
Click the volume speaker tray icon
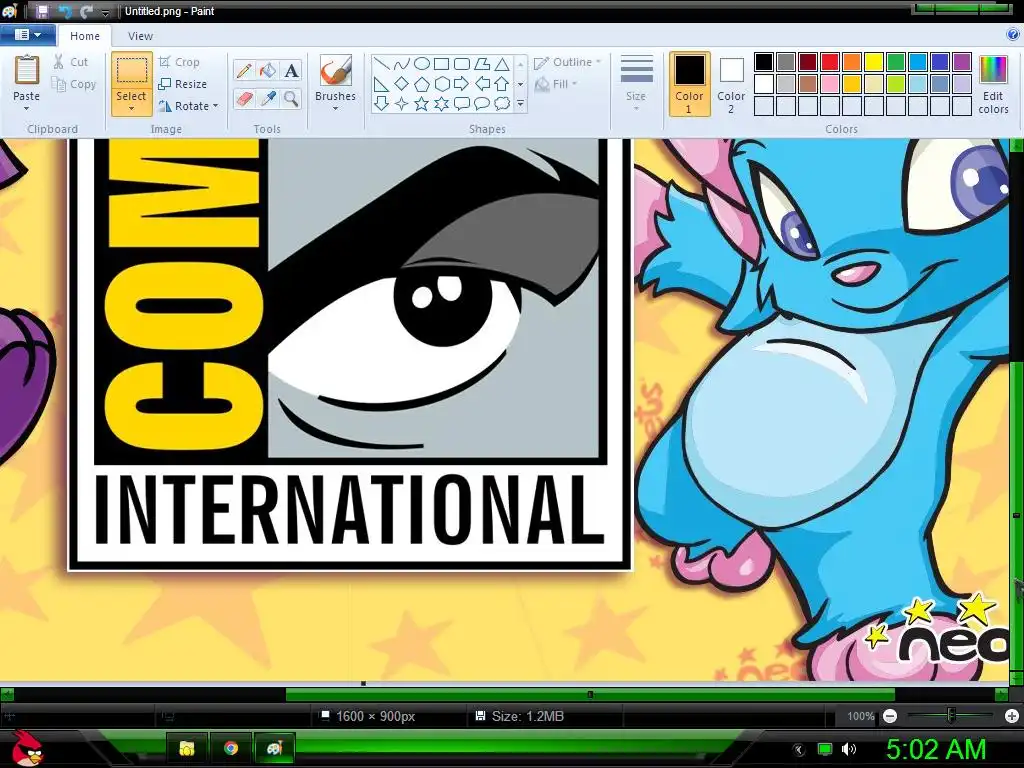[848, 749]
